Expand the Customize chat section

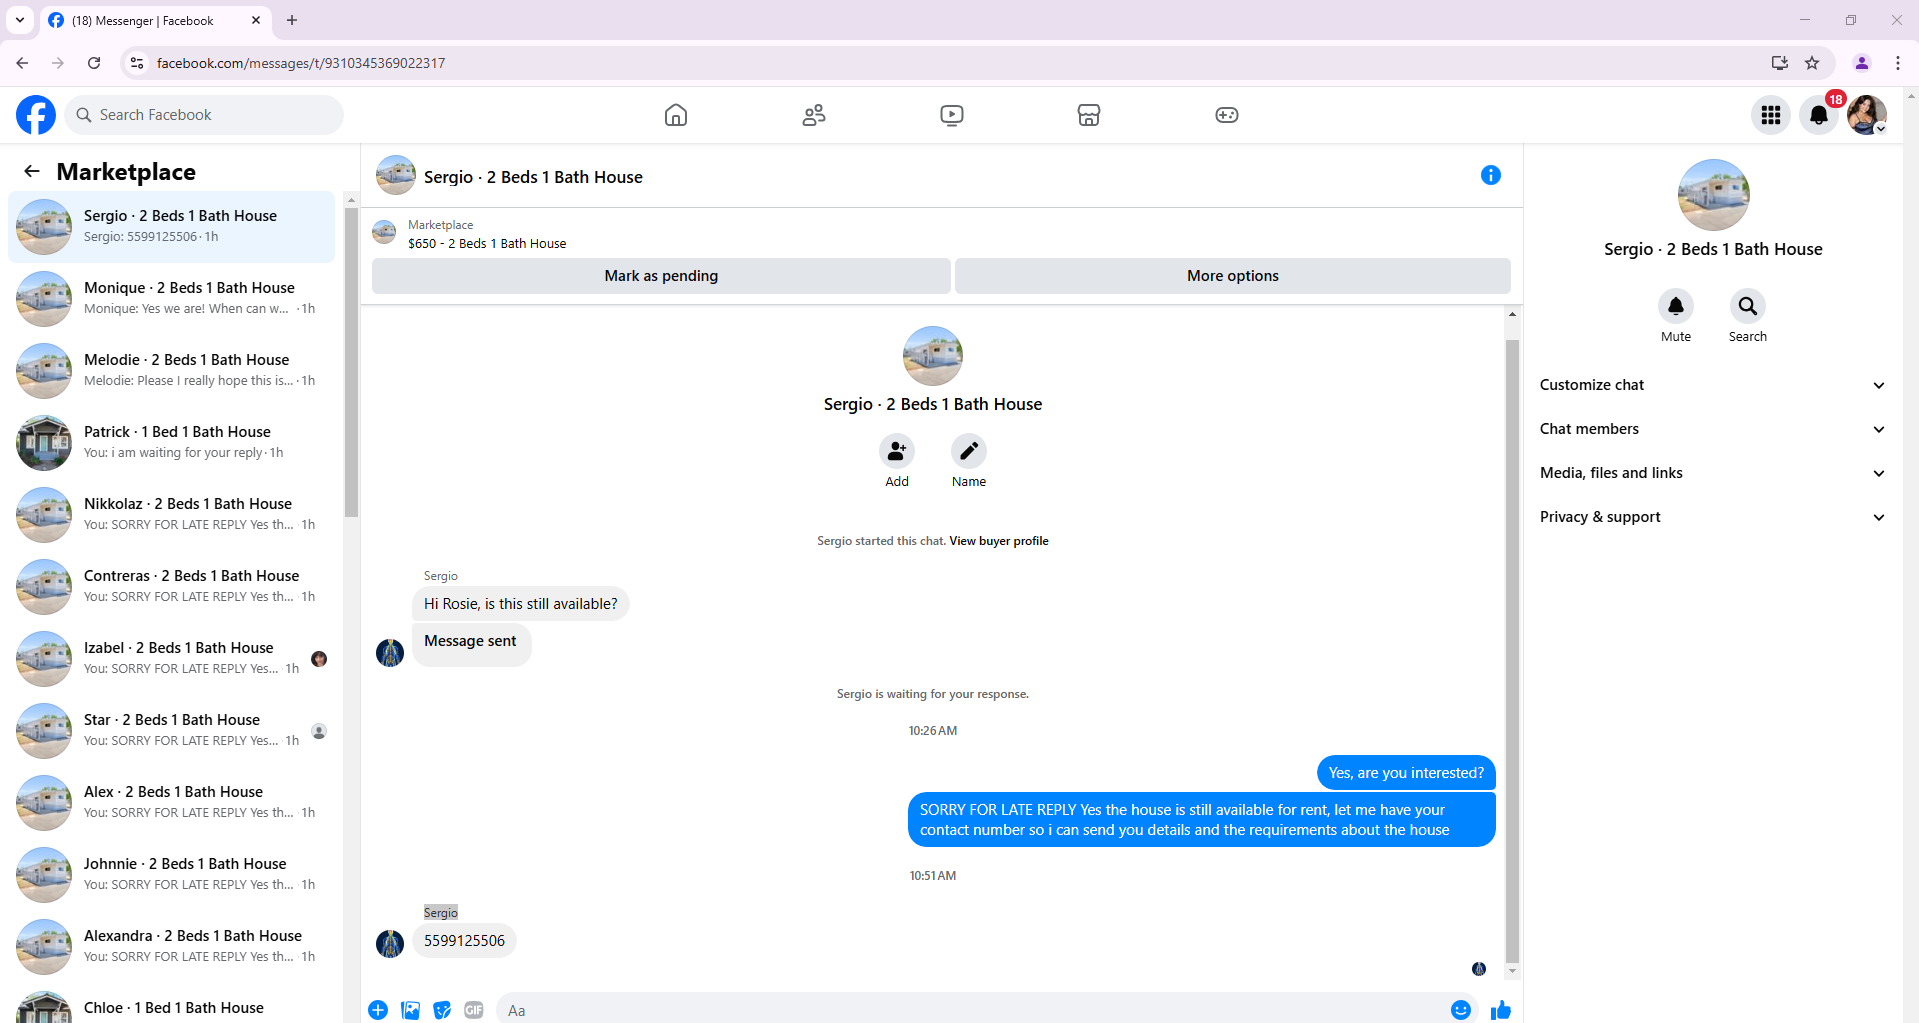click(x=1713, y=385)
